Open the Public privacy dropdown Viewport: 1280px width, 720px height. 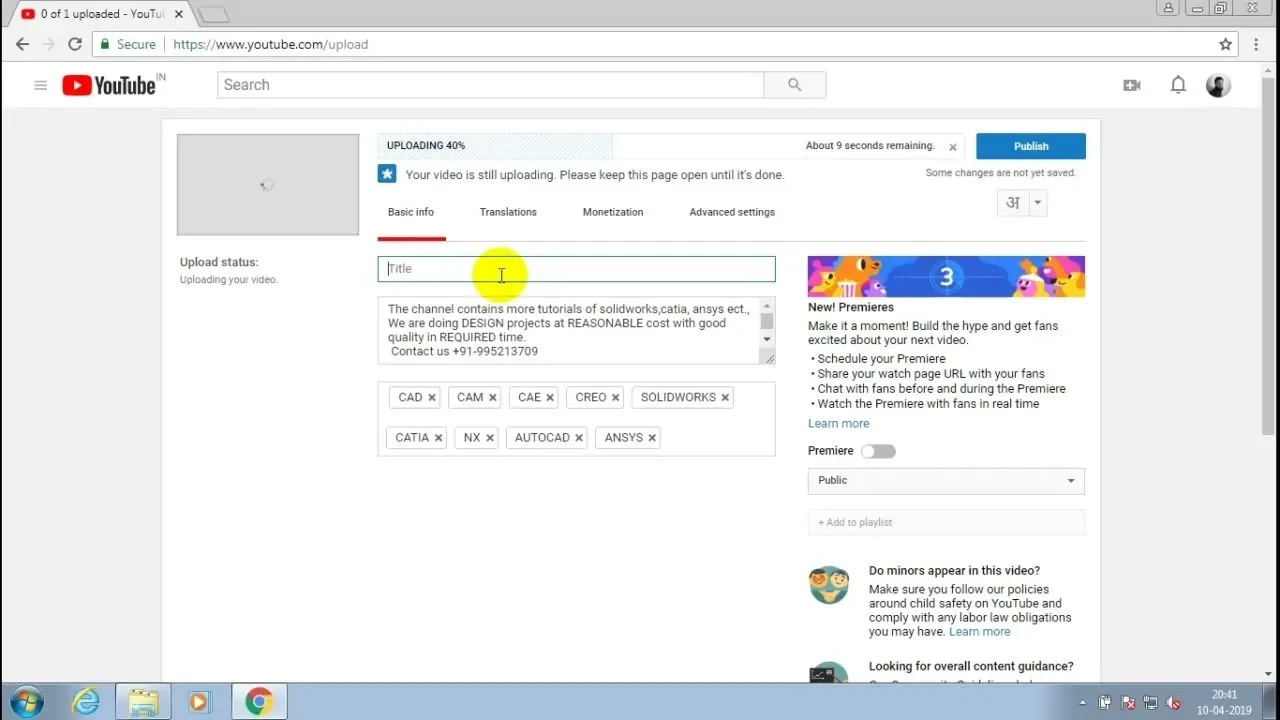coord(946,481)
